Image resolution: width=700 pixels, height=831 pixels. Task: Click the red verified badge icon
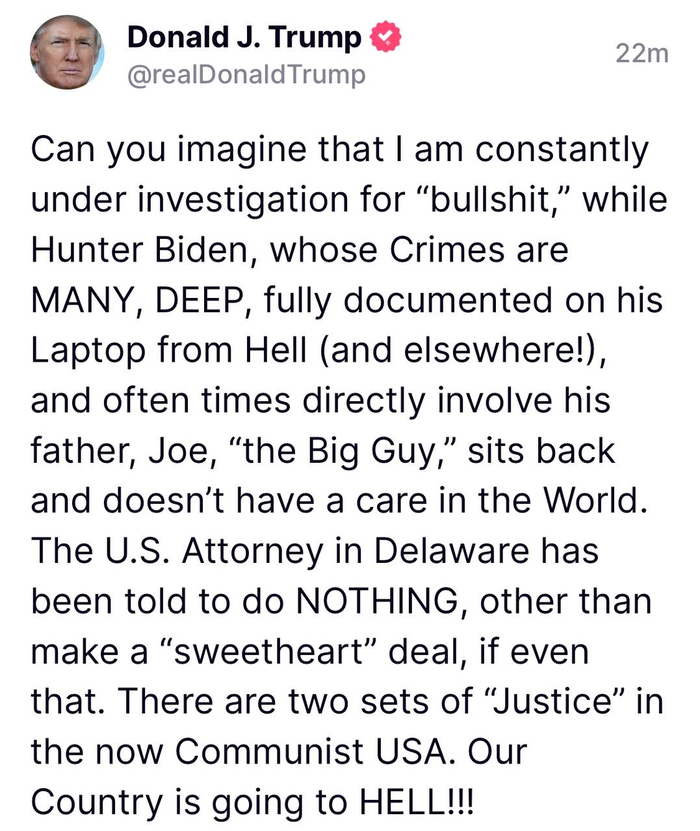click(385, 38)
